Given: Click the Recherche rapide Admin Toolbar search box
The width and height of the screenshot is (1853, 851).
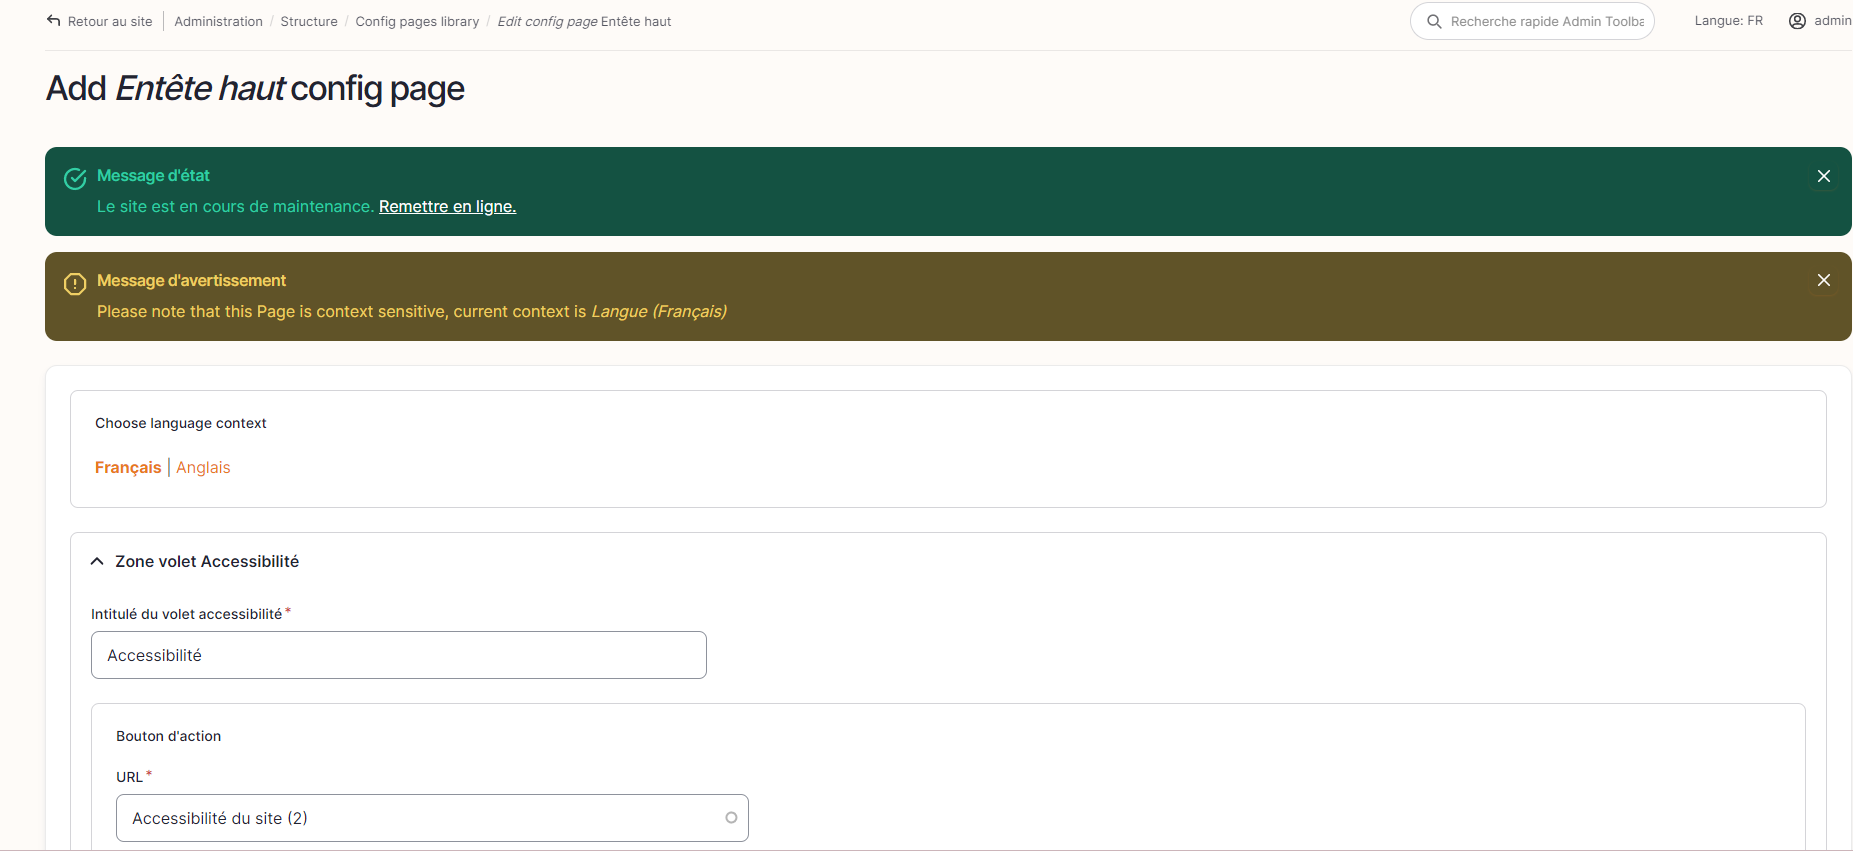Looking at the screenshot, I should click(1546, 21).
